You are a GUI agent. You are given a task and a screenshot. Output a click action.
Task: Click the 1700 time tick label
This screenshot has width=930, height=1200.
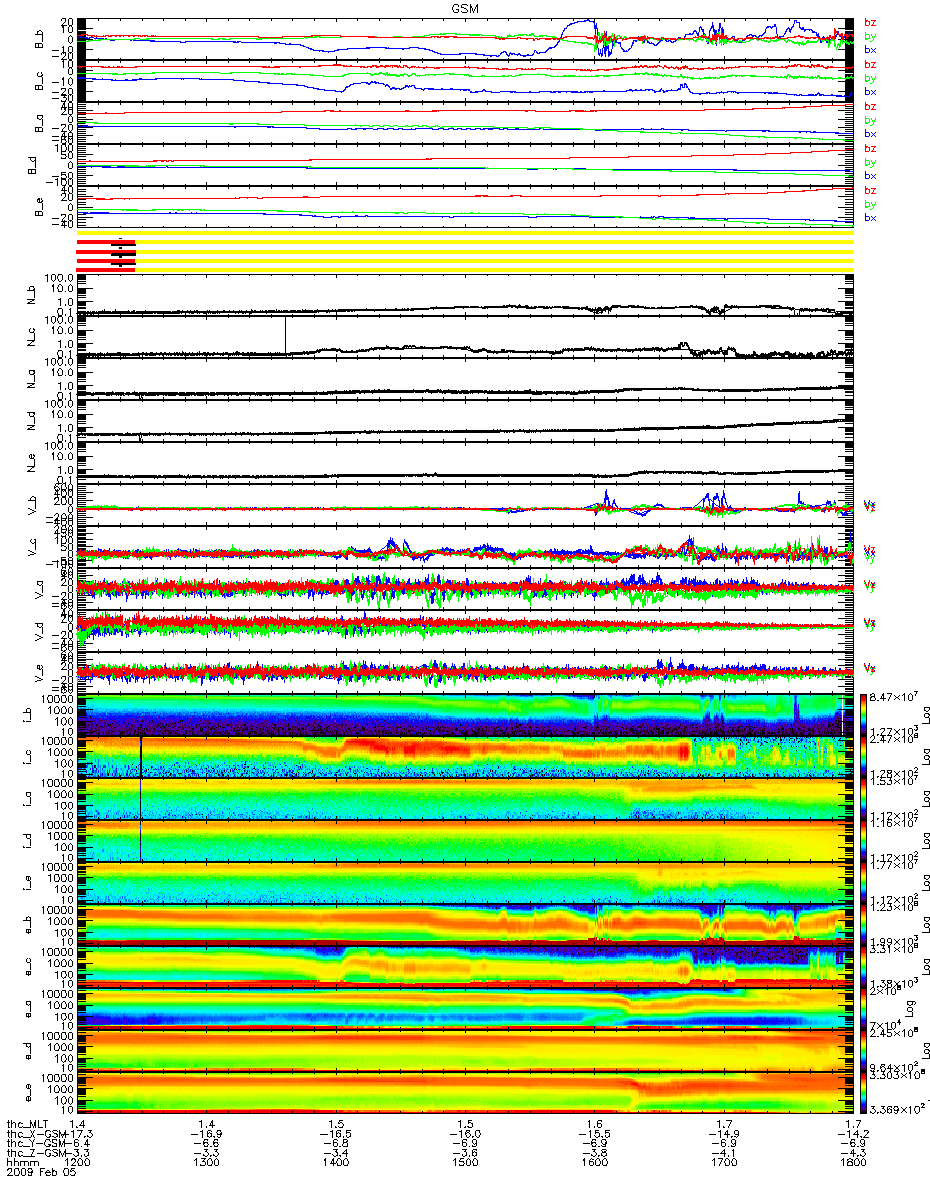pos(723,1164)
